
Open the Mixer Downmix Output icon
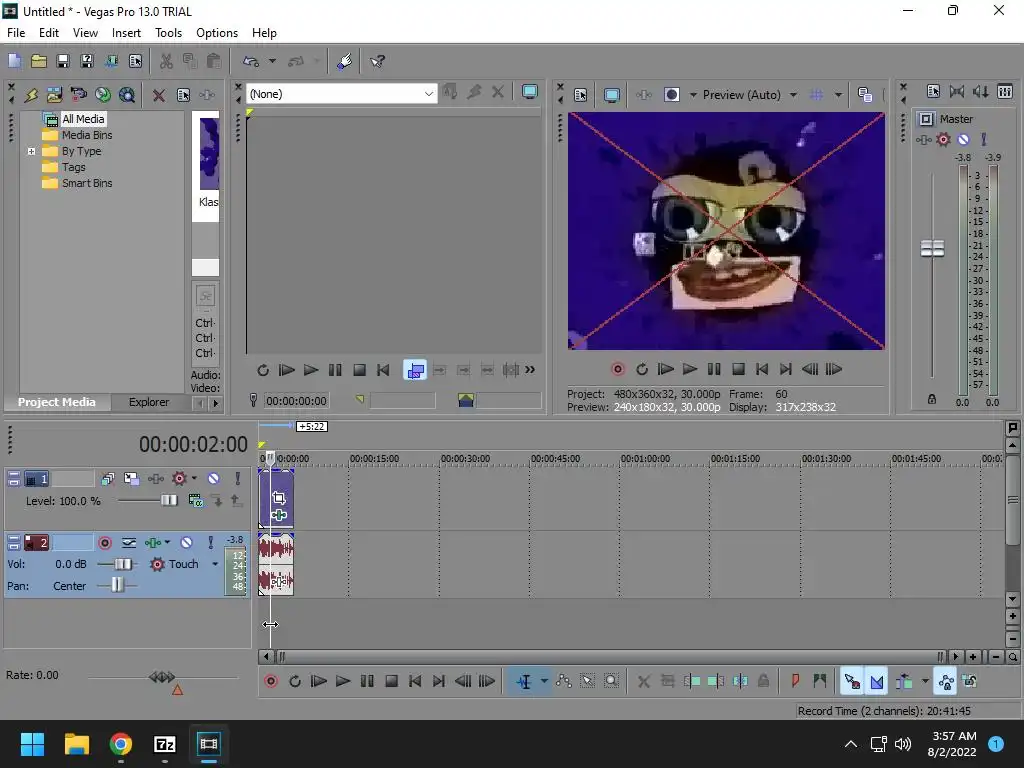957,91
